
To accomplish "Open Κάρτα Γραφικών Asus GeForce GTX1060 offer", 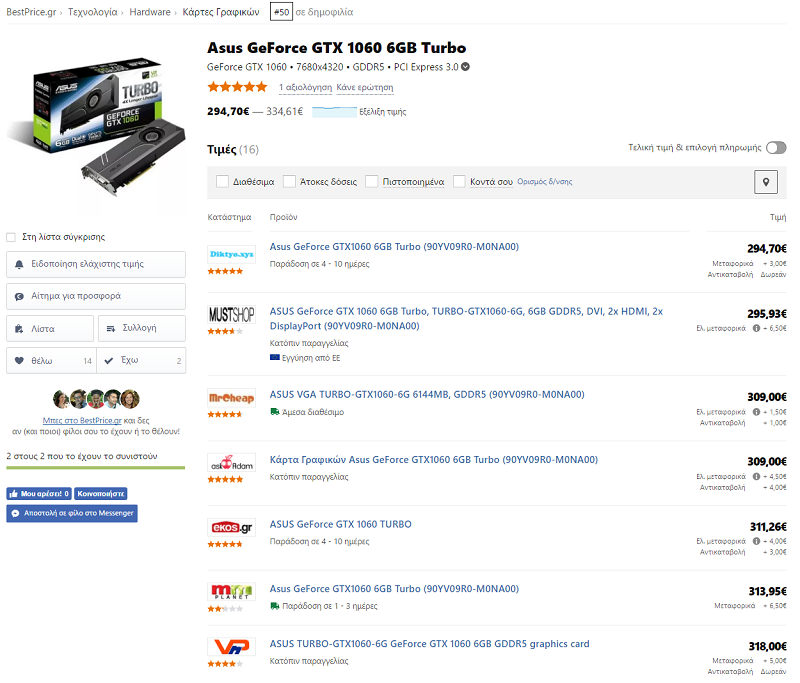I will point(434,460).
